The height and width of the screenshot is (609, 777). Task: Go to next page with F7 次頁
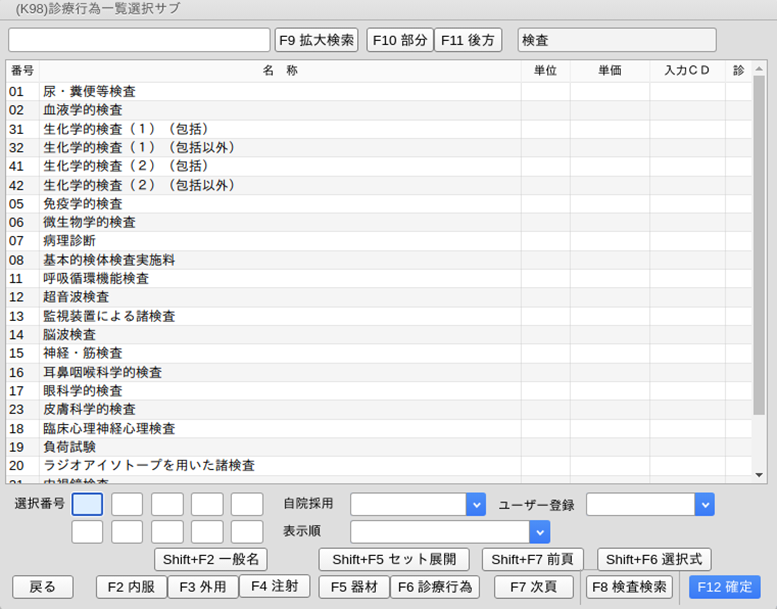point(534,587)
